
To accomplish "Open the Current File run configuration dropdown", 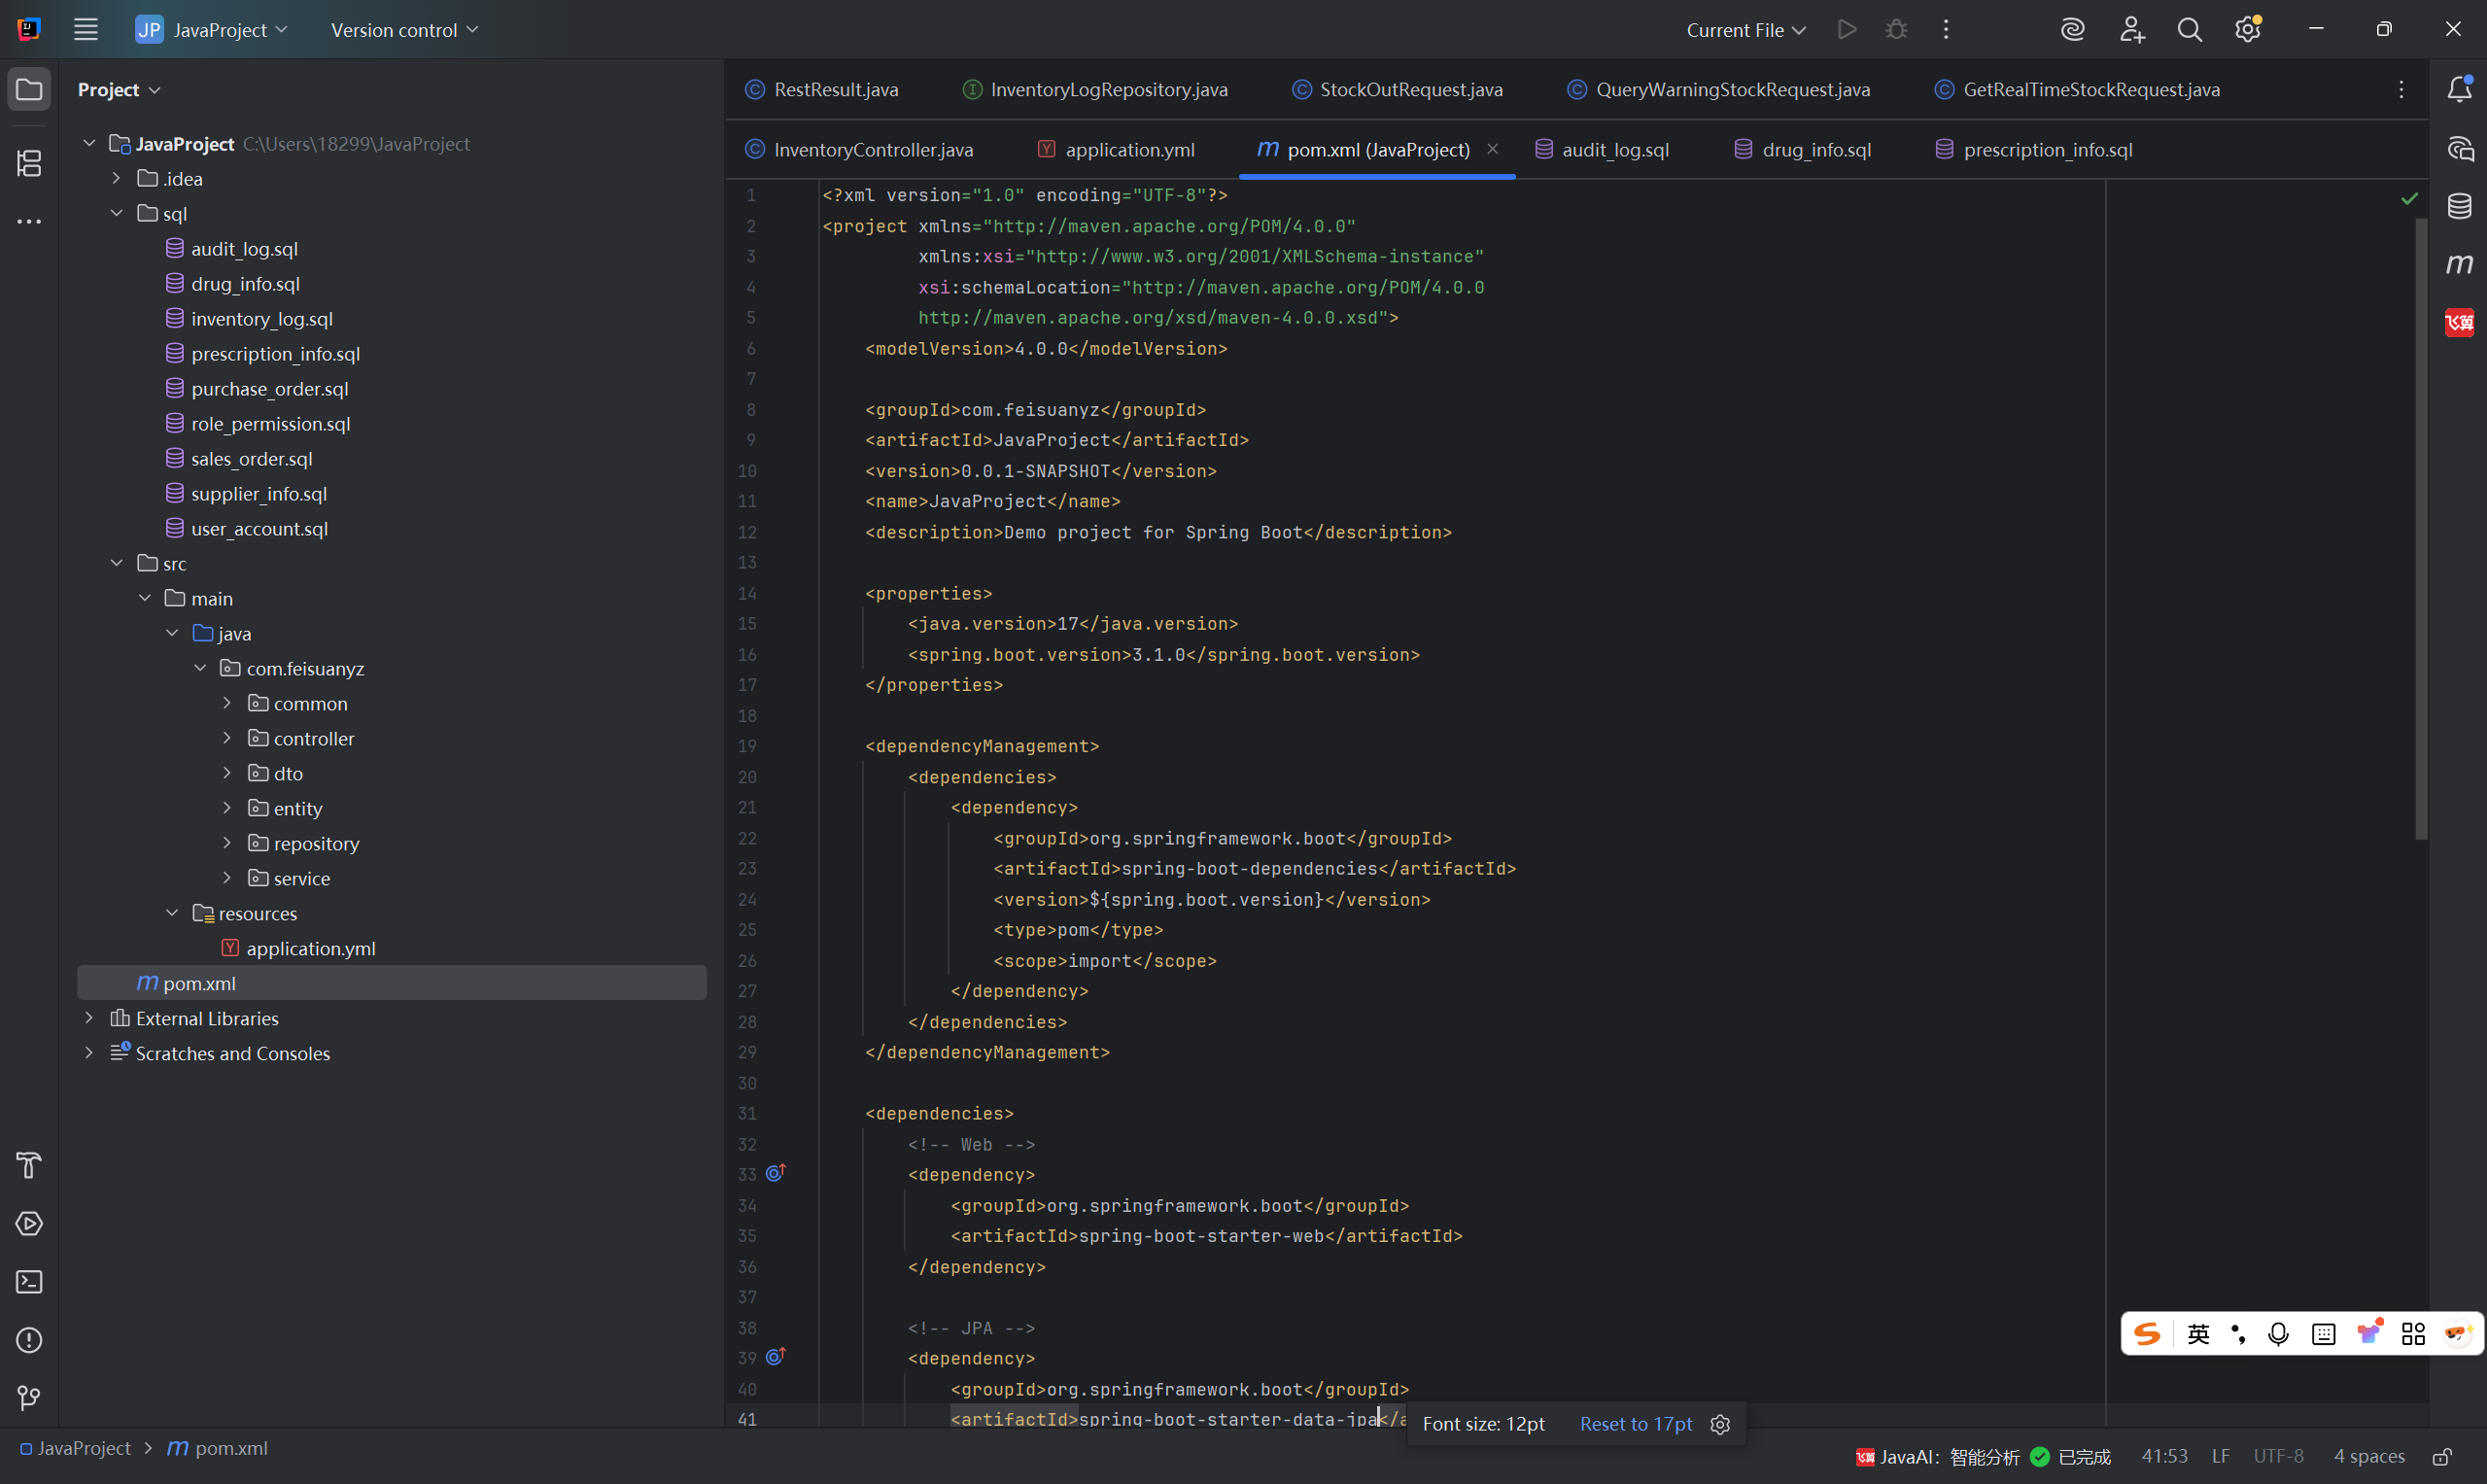I will point(1745,30).
